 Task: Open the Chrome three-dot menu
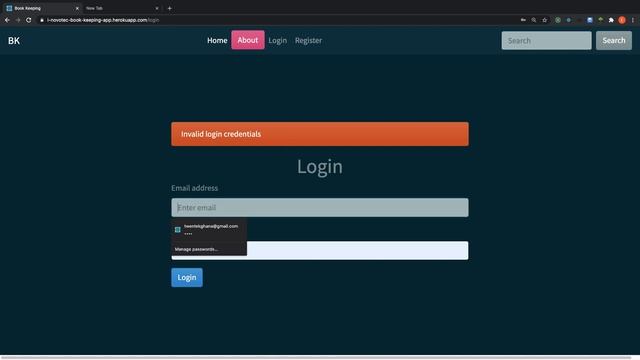(633, 20)
